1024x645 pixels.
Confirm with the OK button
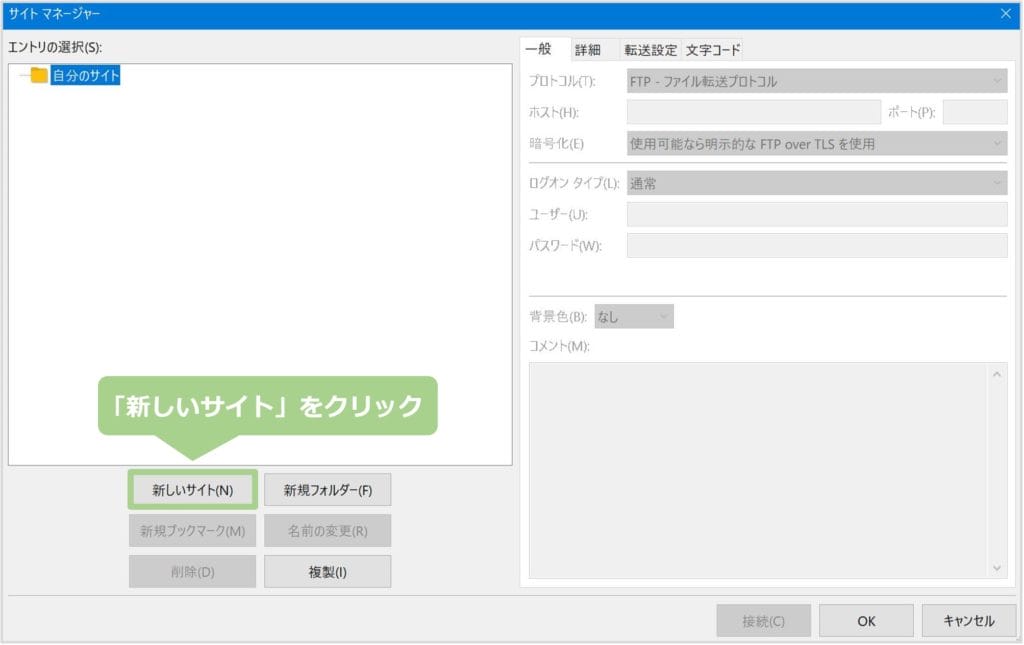865,620
